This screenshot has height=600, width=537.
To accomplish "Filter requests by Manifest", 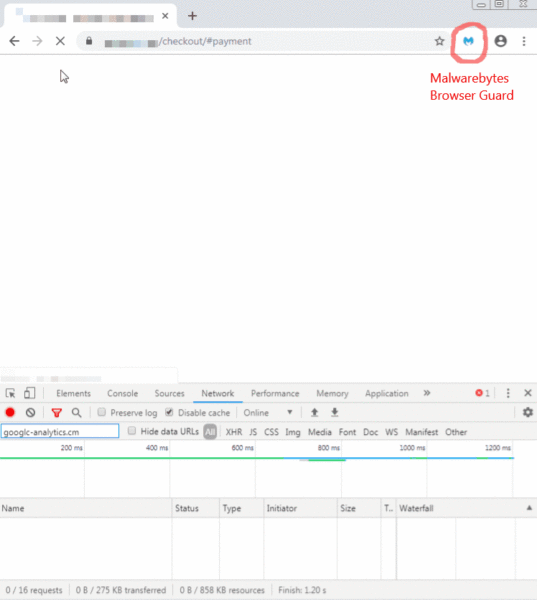I will point(421,432).
